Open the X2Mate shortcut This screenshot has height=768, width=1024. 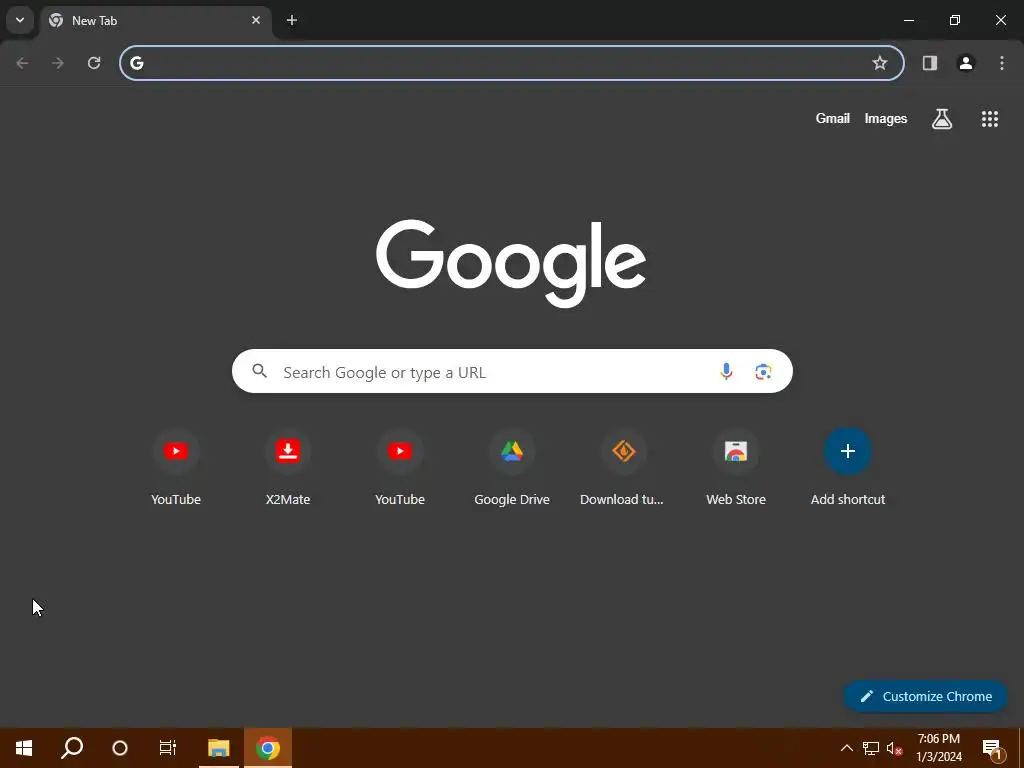point(288,467)
